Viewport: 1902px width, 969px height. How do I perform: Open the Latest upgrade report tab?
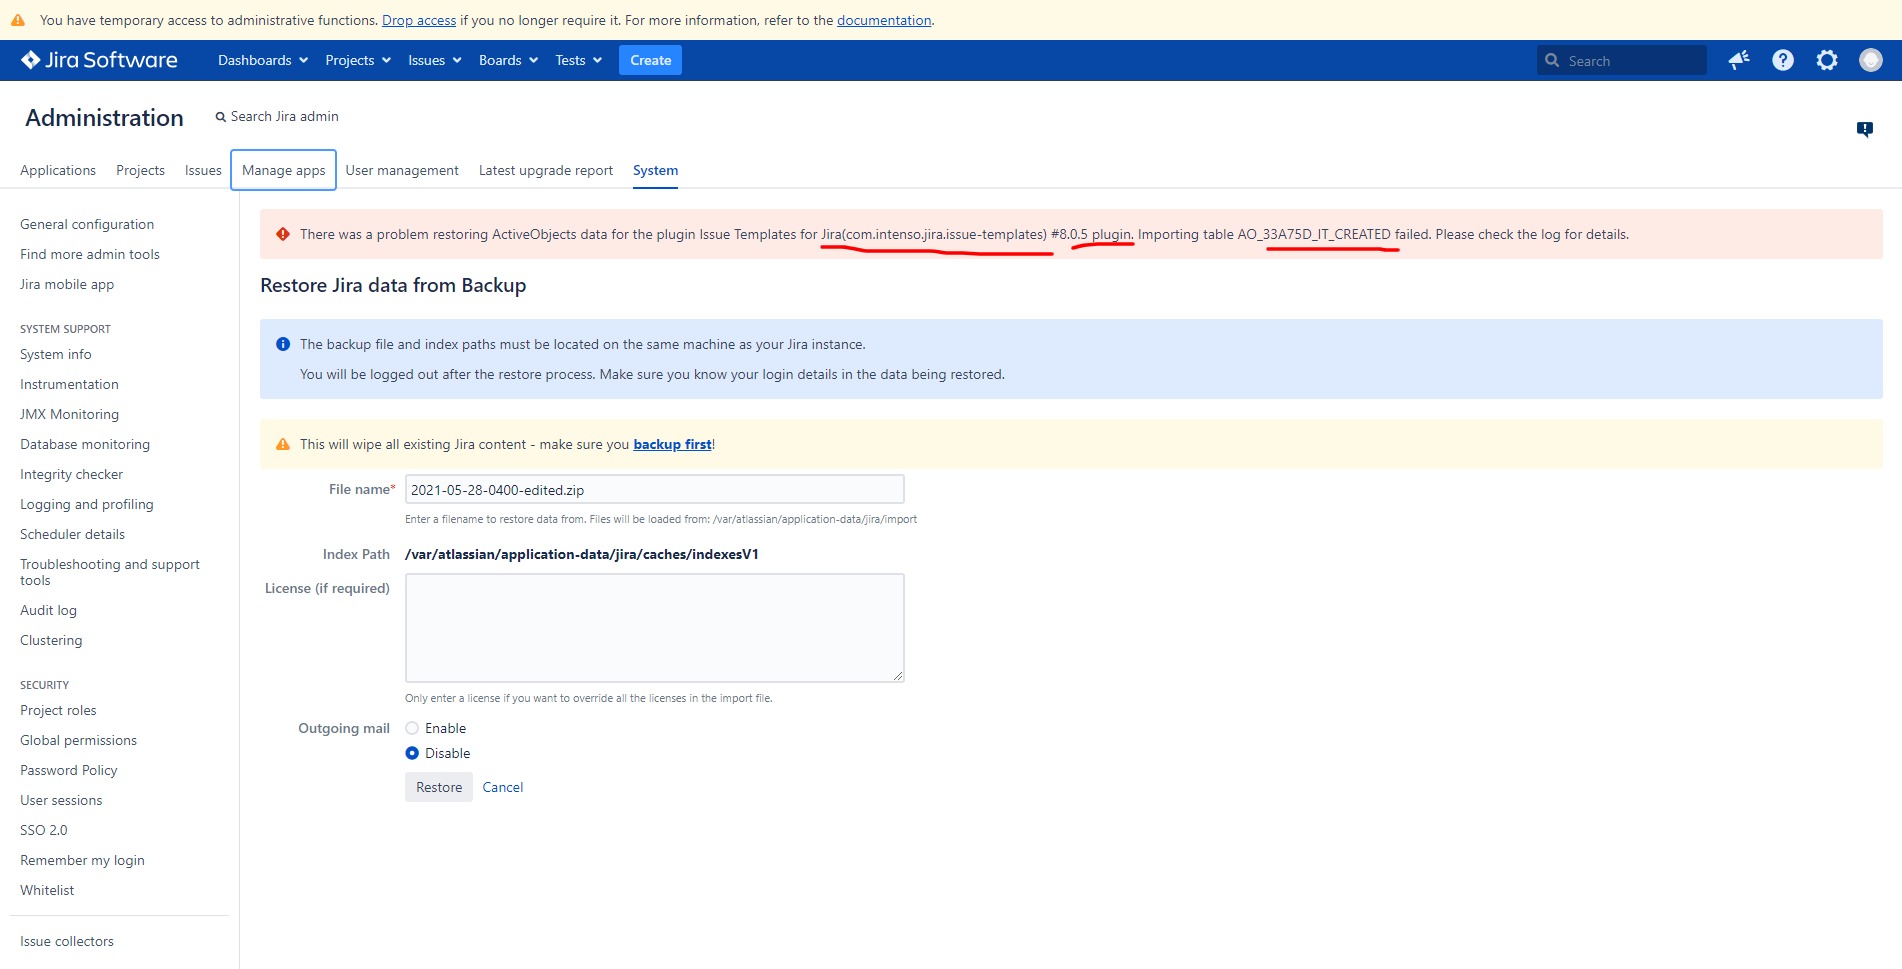[546, 170]
